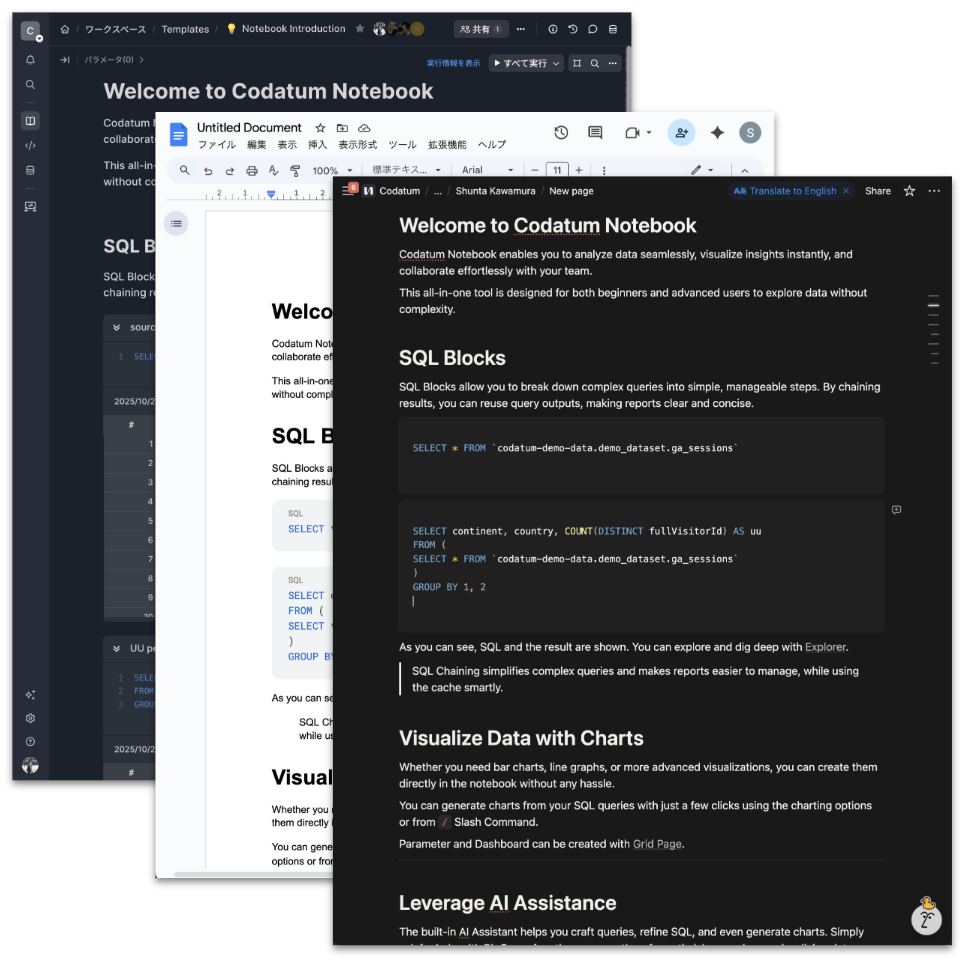Viewport: 978px width, 974px height.
Task: Click spell check icon in Google Docs toolbar
Action: [274, 170]
